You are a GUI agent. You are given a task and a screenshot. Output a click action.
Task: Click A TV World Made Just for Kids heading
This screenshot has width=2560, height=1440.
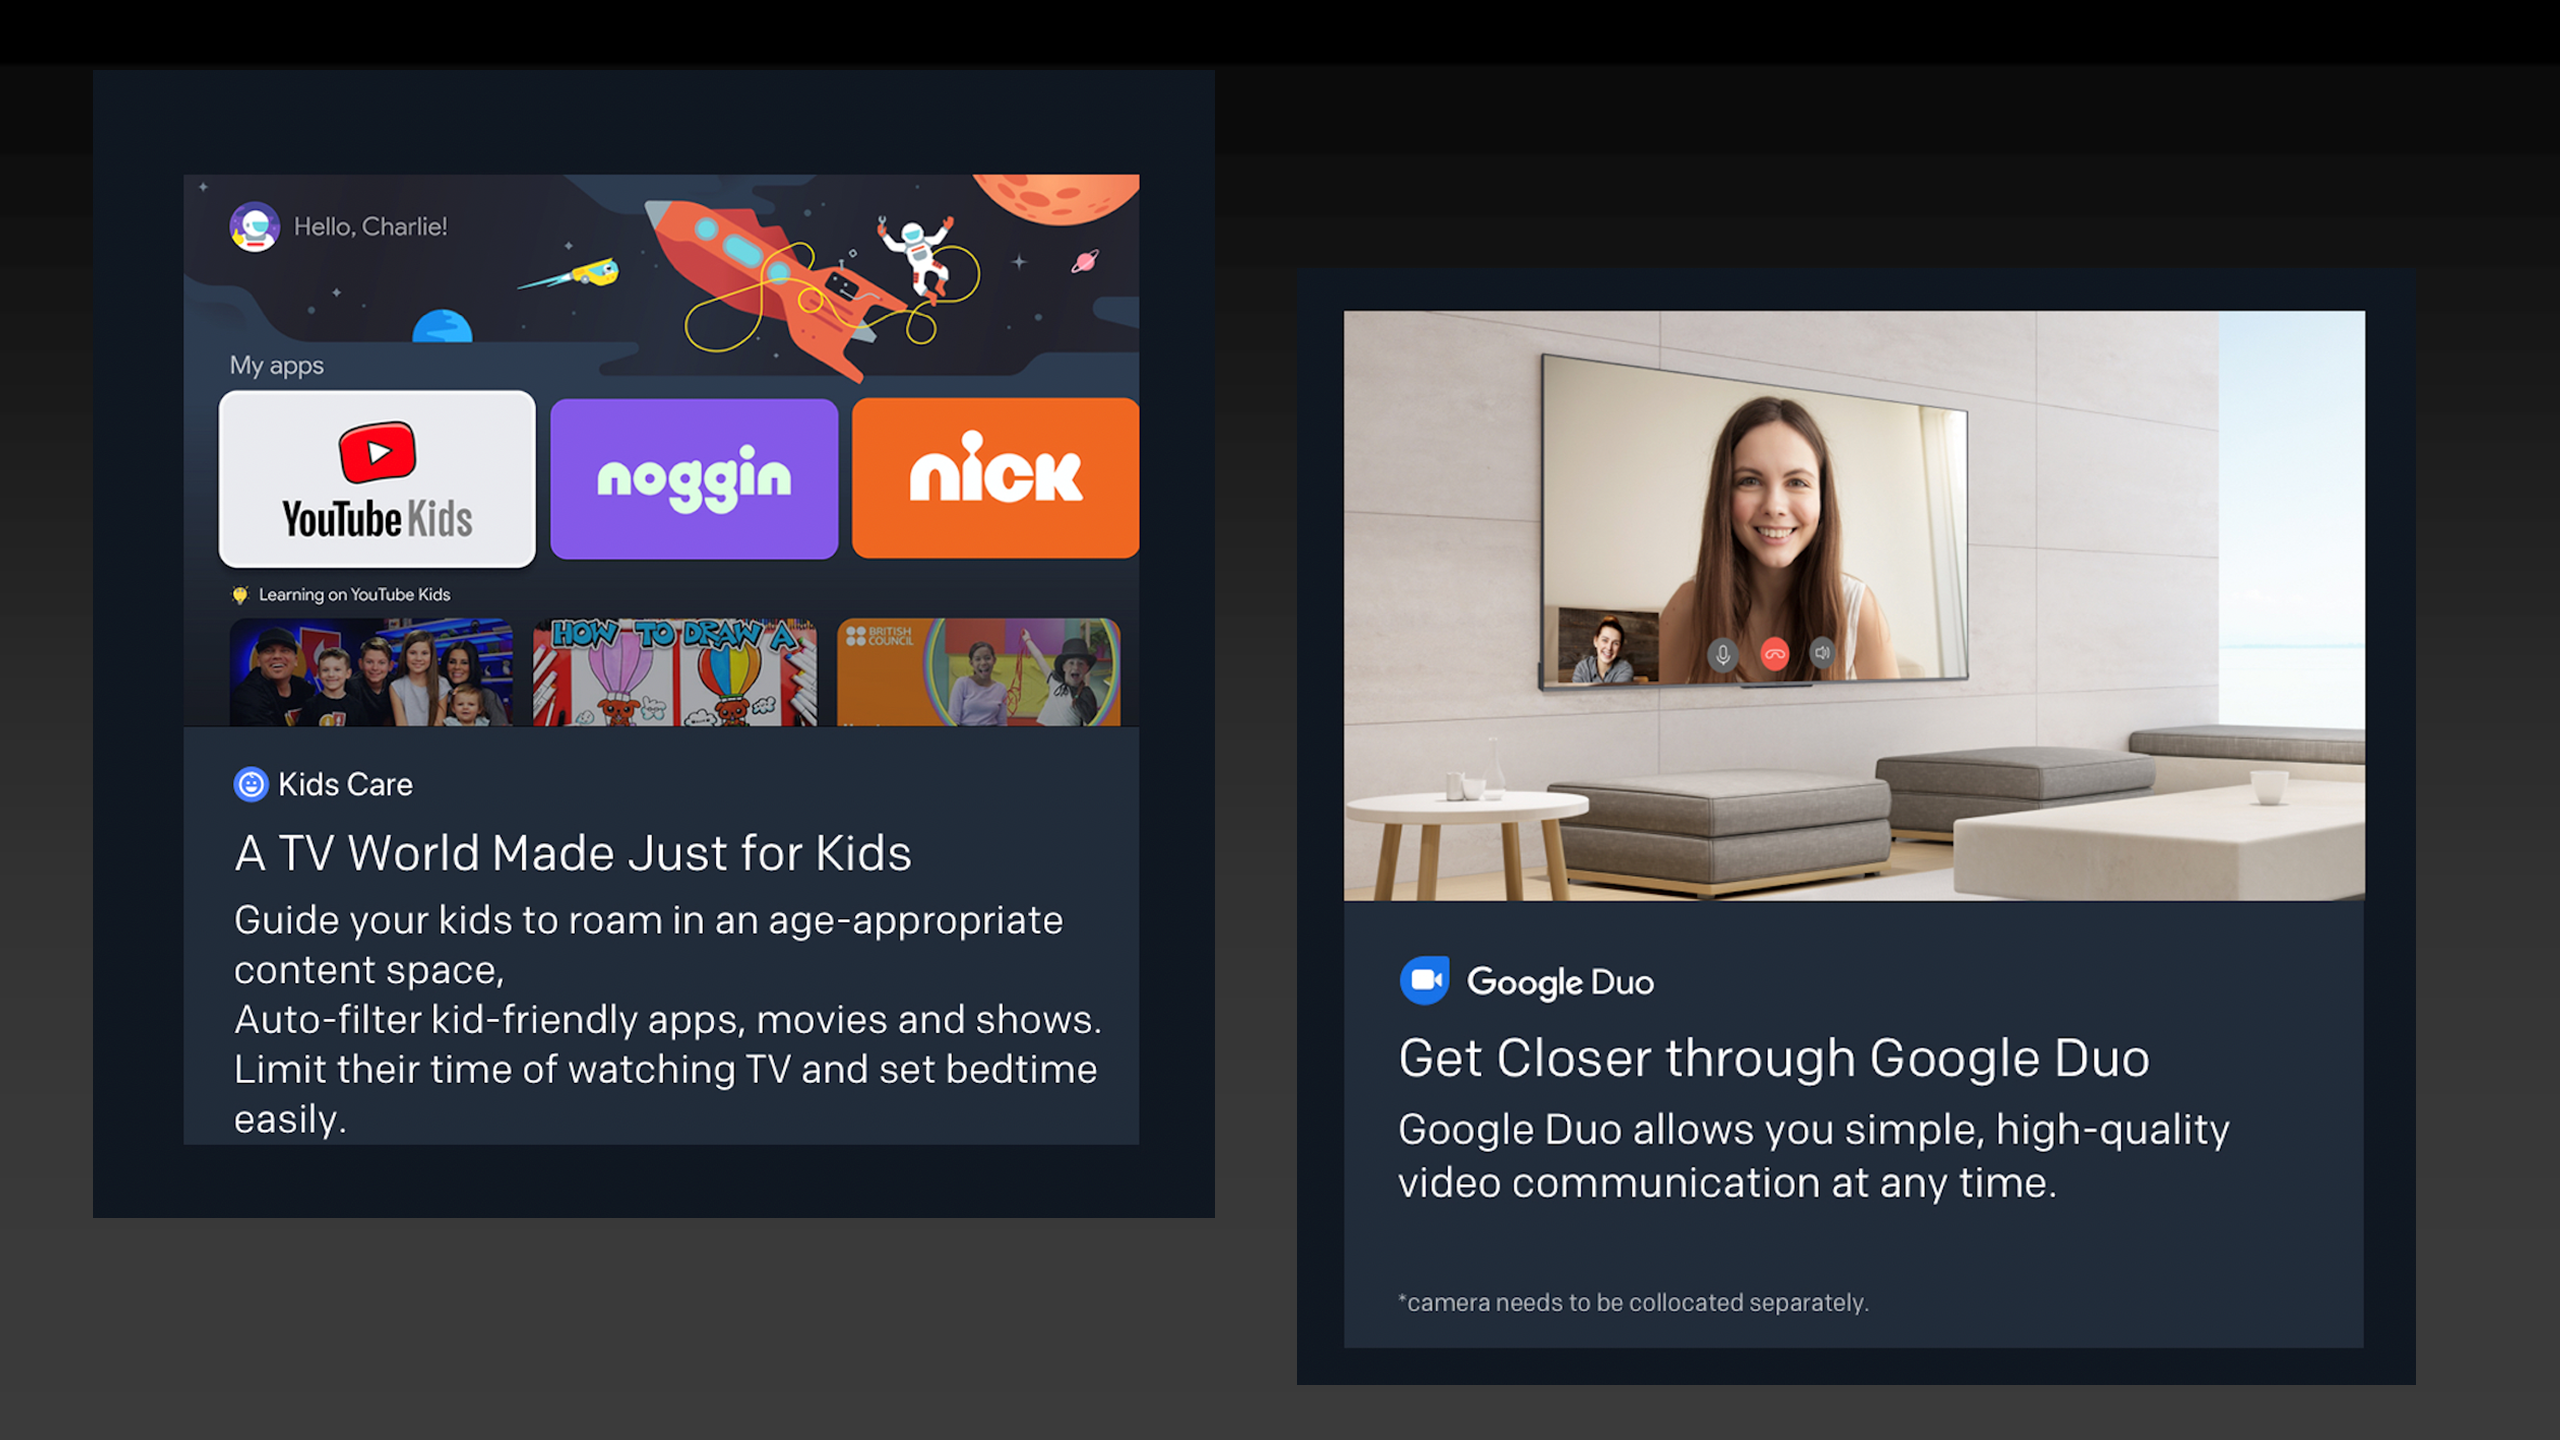coord(573,854)
